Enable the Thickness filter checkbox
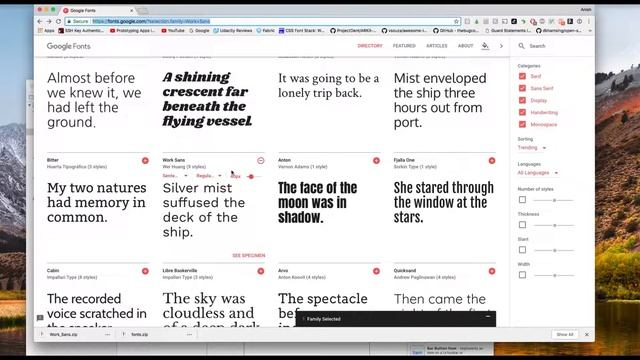Screen dimensions: 640x360 pyautogui.click(x=522, y=224)
